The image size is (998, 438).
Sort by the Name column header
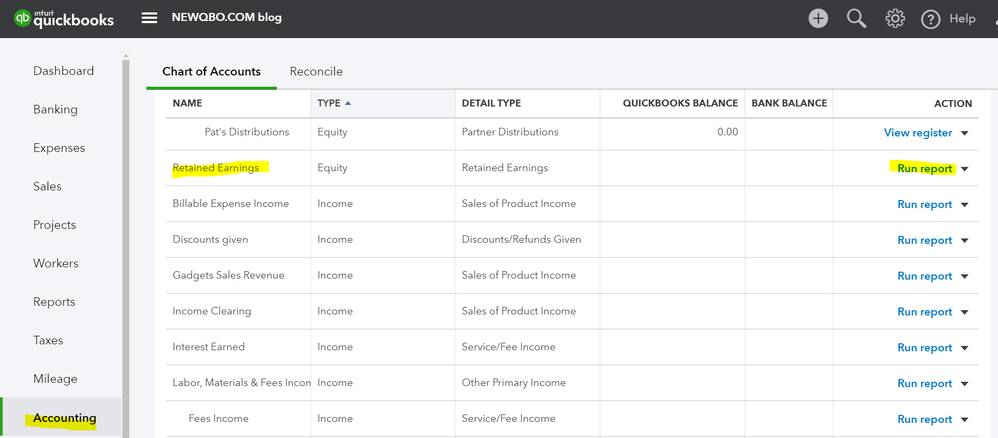pyautogui.click(x=188, y=103)
